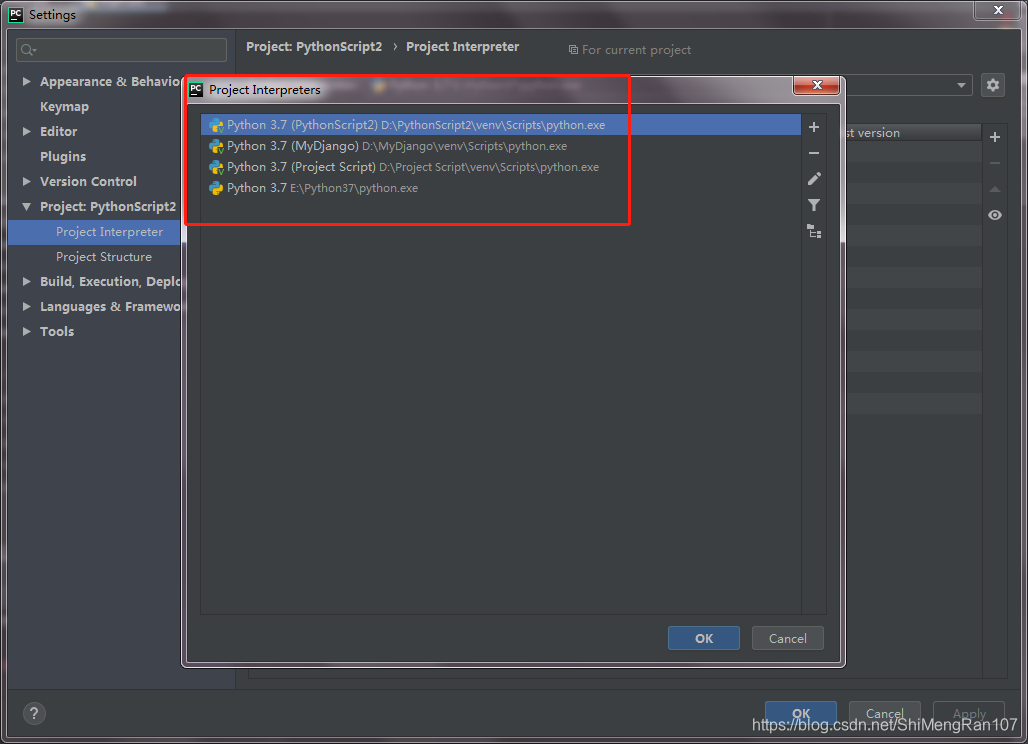Open help with the question mark button
This screenshot has height=744, width=1028.
tap(34, 713)
